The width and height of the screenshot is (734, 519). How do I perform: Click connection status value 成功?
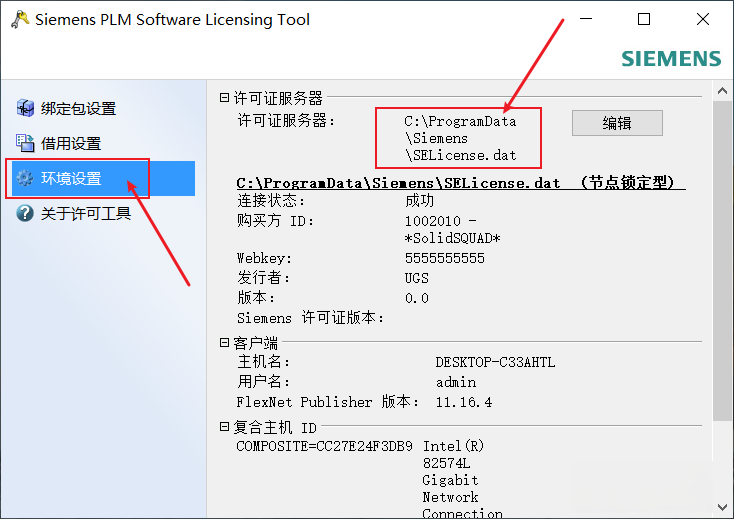coord(419,201)
